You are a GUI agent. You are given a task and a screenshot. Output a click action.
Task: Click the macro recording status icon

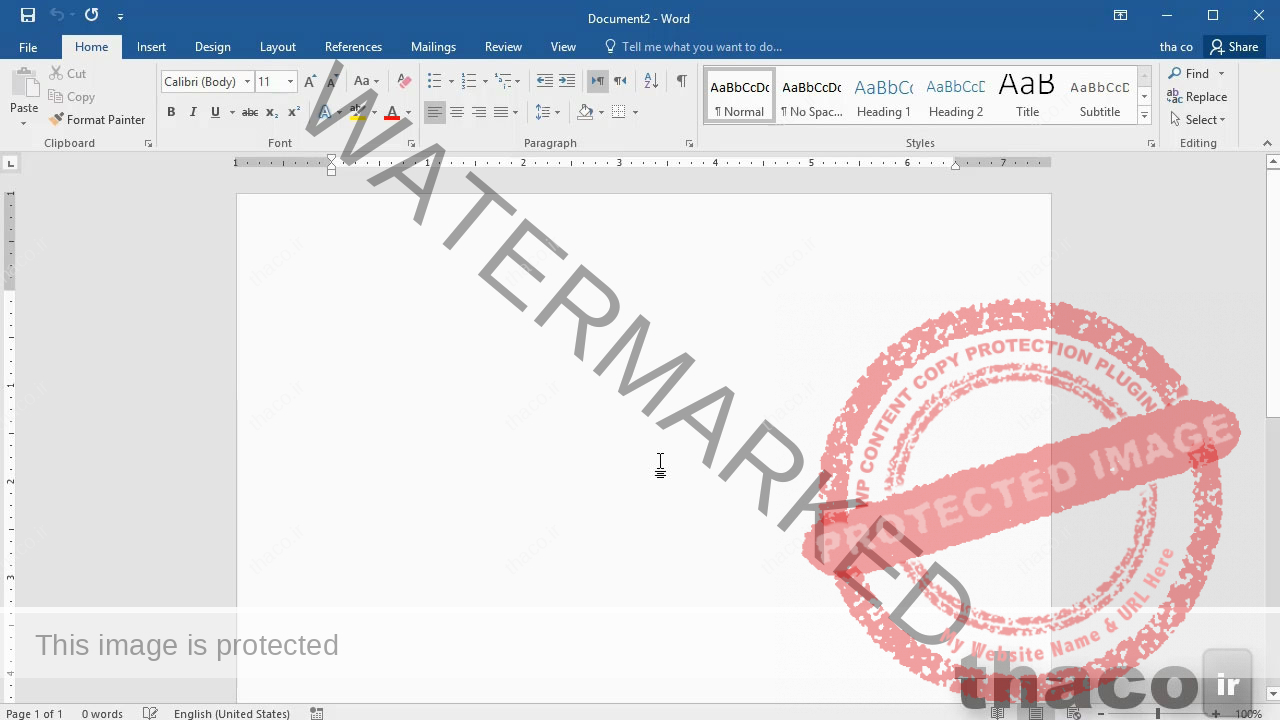tap(317, 713)
